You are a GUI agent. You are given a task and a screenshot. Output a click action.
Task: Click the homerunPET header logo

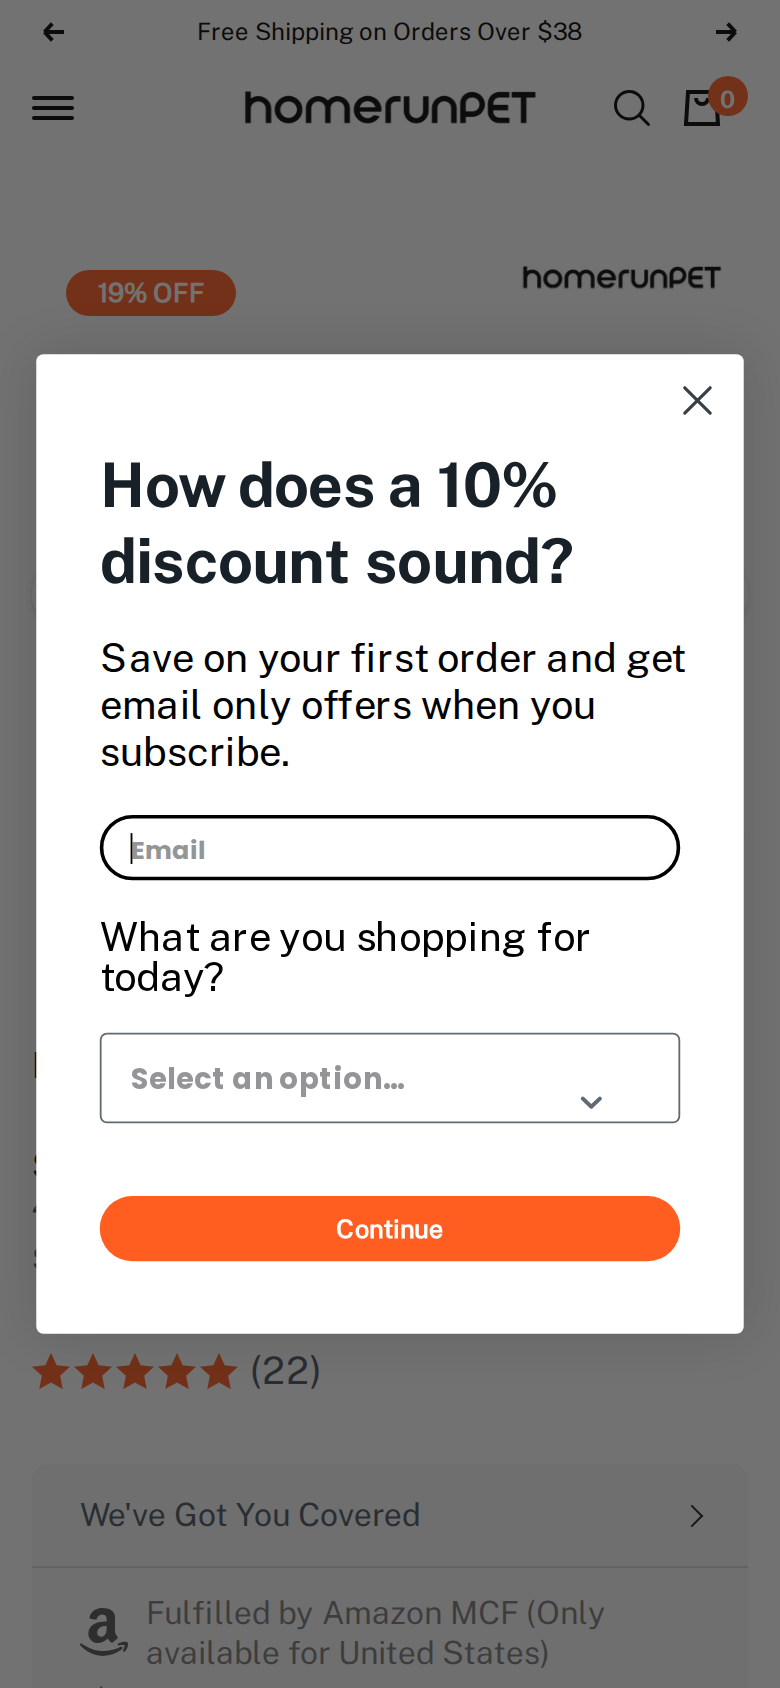pyautogui.click(x=390, y=108)
